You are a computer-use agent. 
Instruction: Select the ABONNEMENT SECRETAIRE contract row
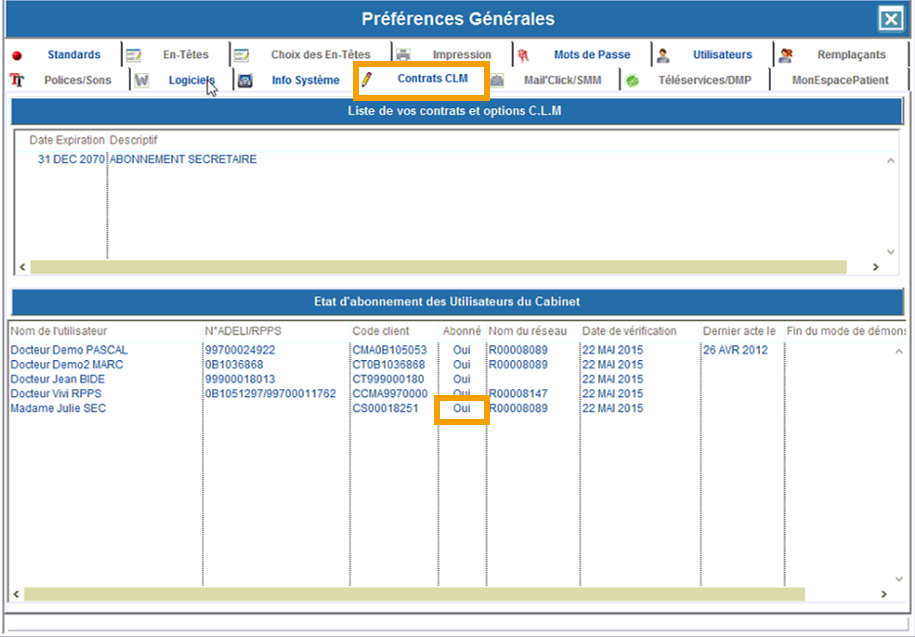click(182, 159)
